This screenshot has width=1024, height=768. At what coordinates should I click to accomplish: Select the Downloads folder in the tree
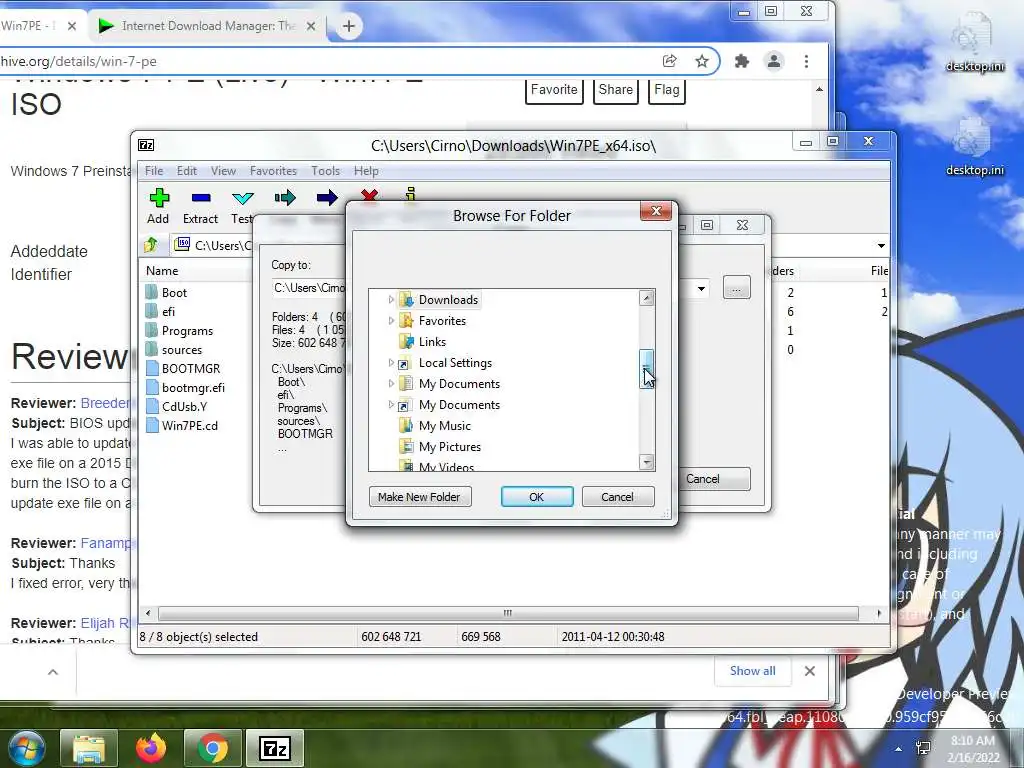coord(448,300)
